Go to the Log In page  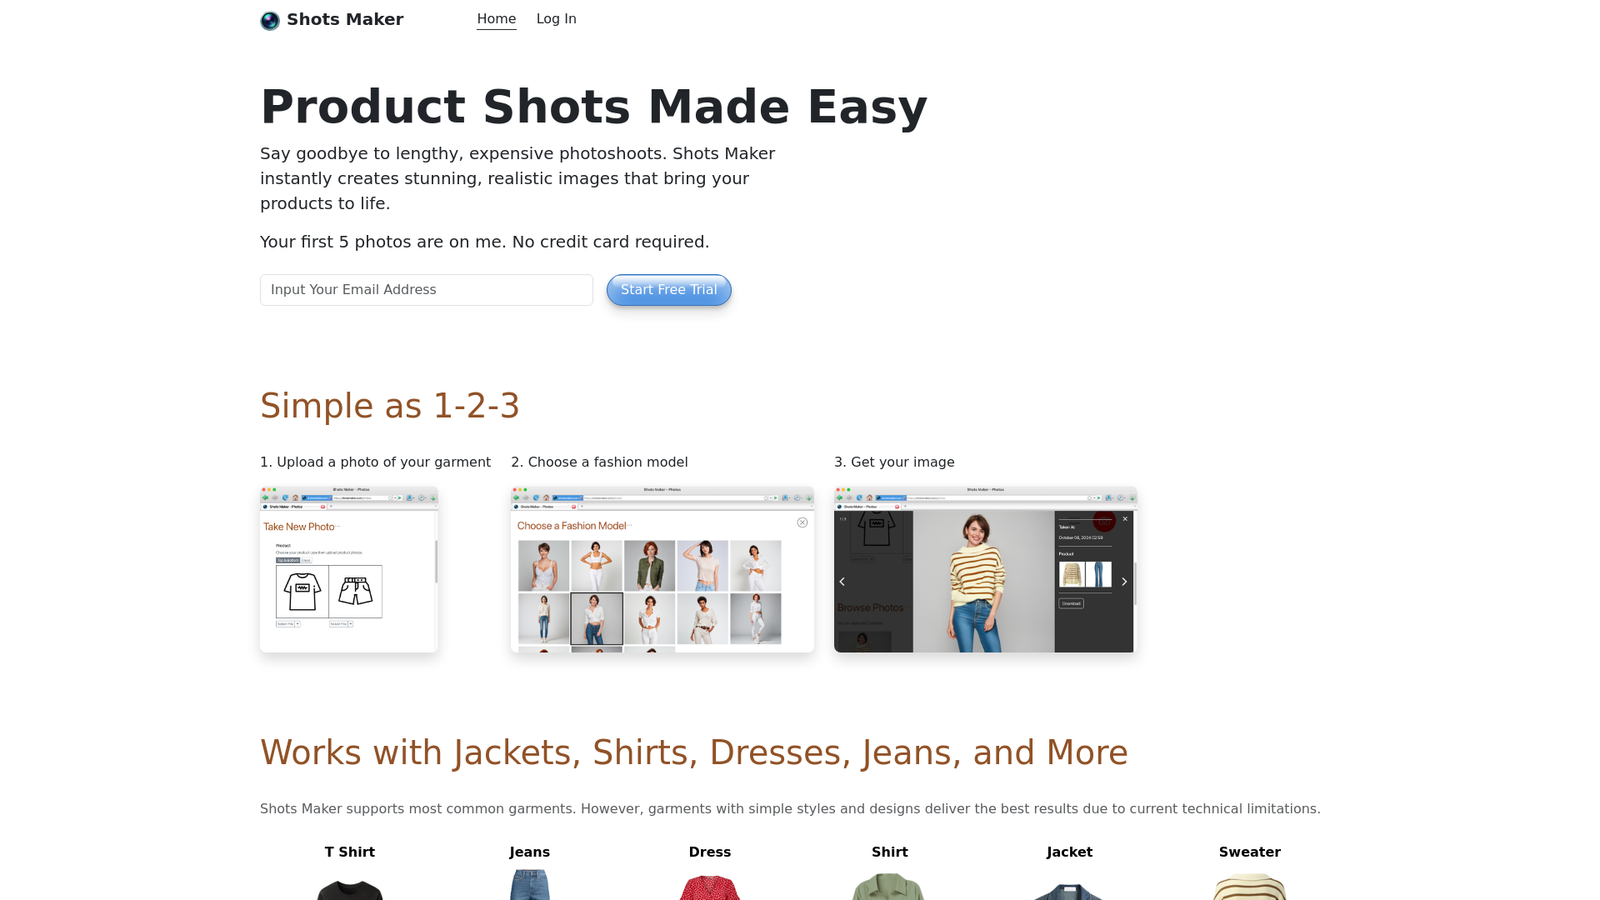pos(556,19)
